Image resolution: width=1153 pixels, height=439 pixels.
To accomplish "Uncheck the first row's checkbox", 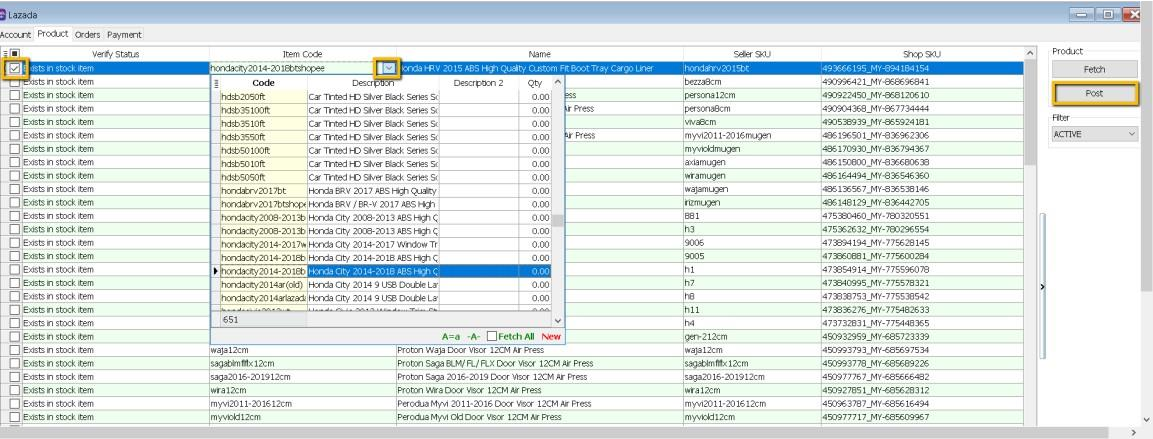I will 15,68.
